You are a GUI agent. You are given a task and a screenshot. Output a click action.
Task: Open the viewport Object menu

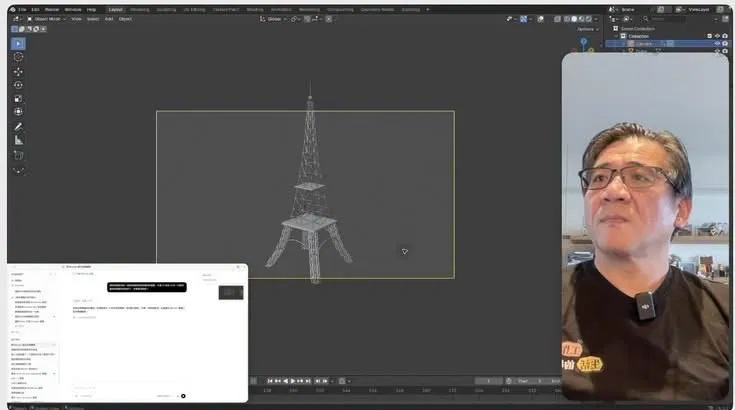point(125,19)
